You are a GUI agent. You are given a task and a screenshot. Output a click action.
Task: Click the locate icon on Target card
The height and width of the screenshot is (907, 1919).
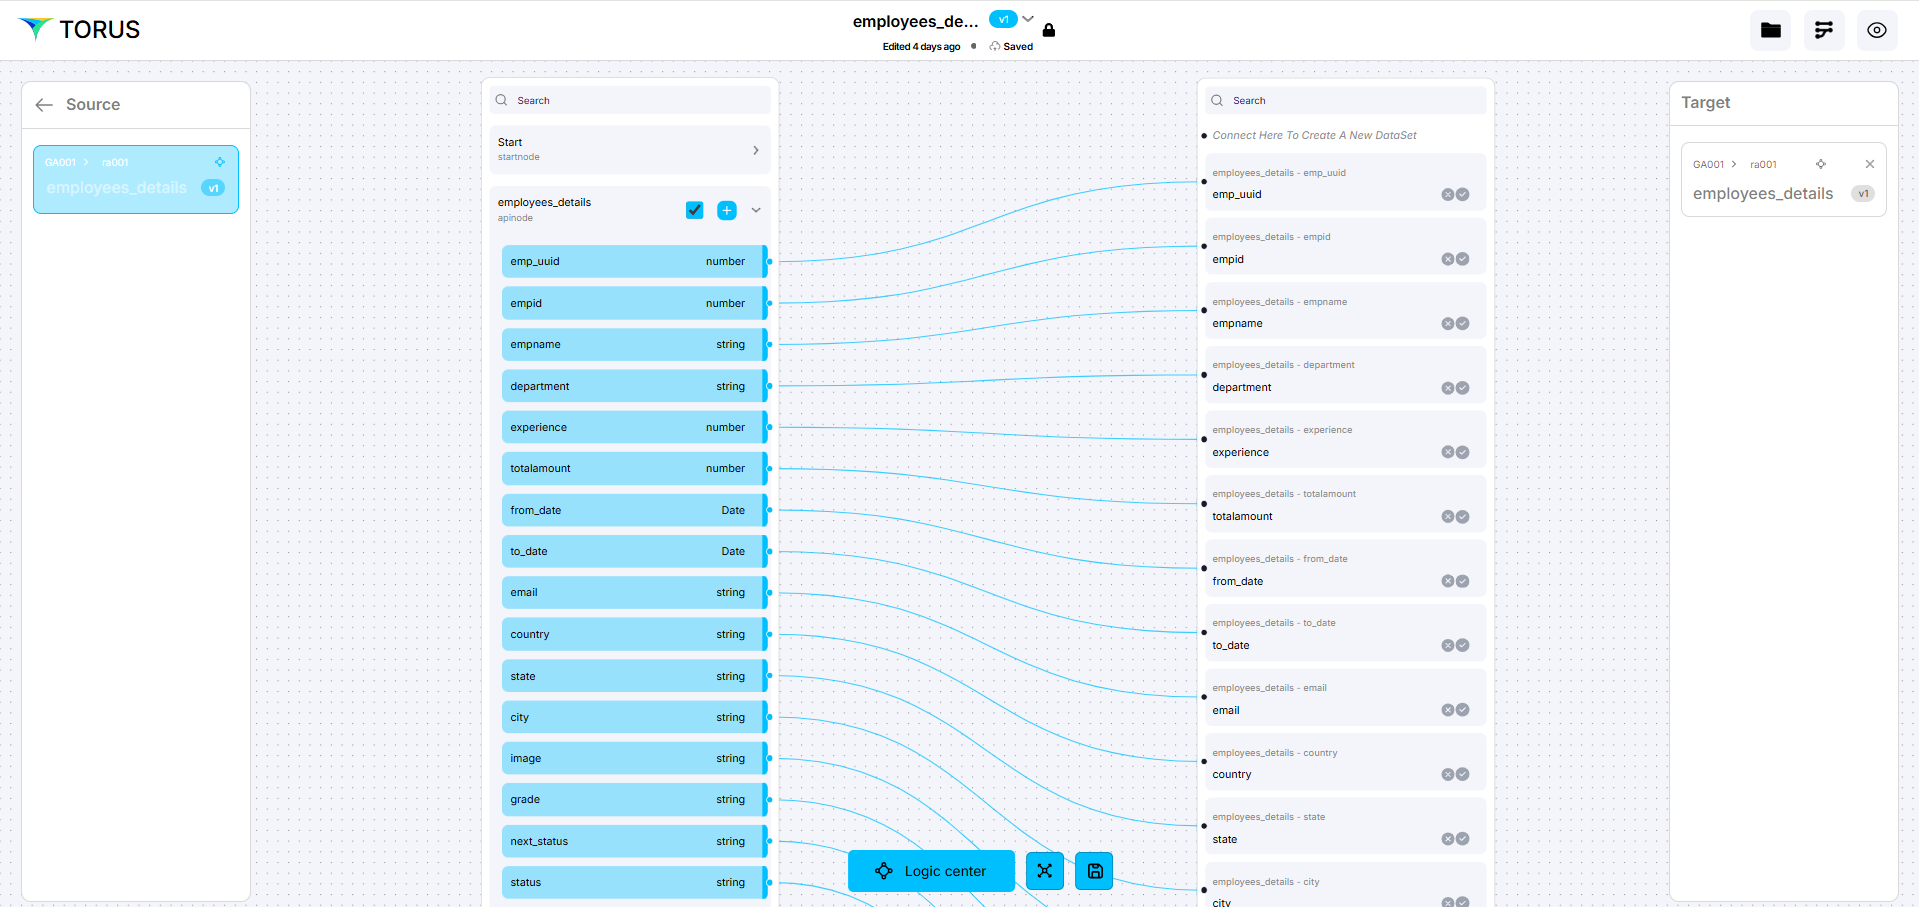coord(1820,164)
